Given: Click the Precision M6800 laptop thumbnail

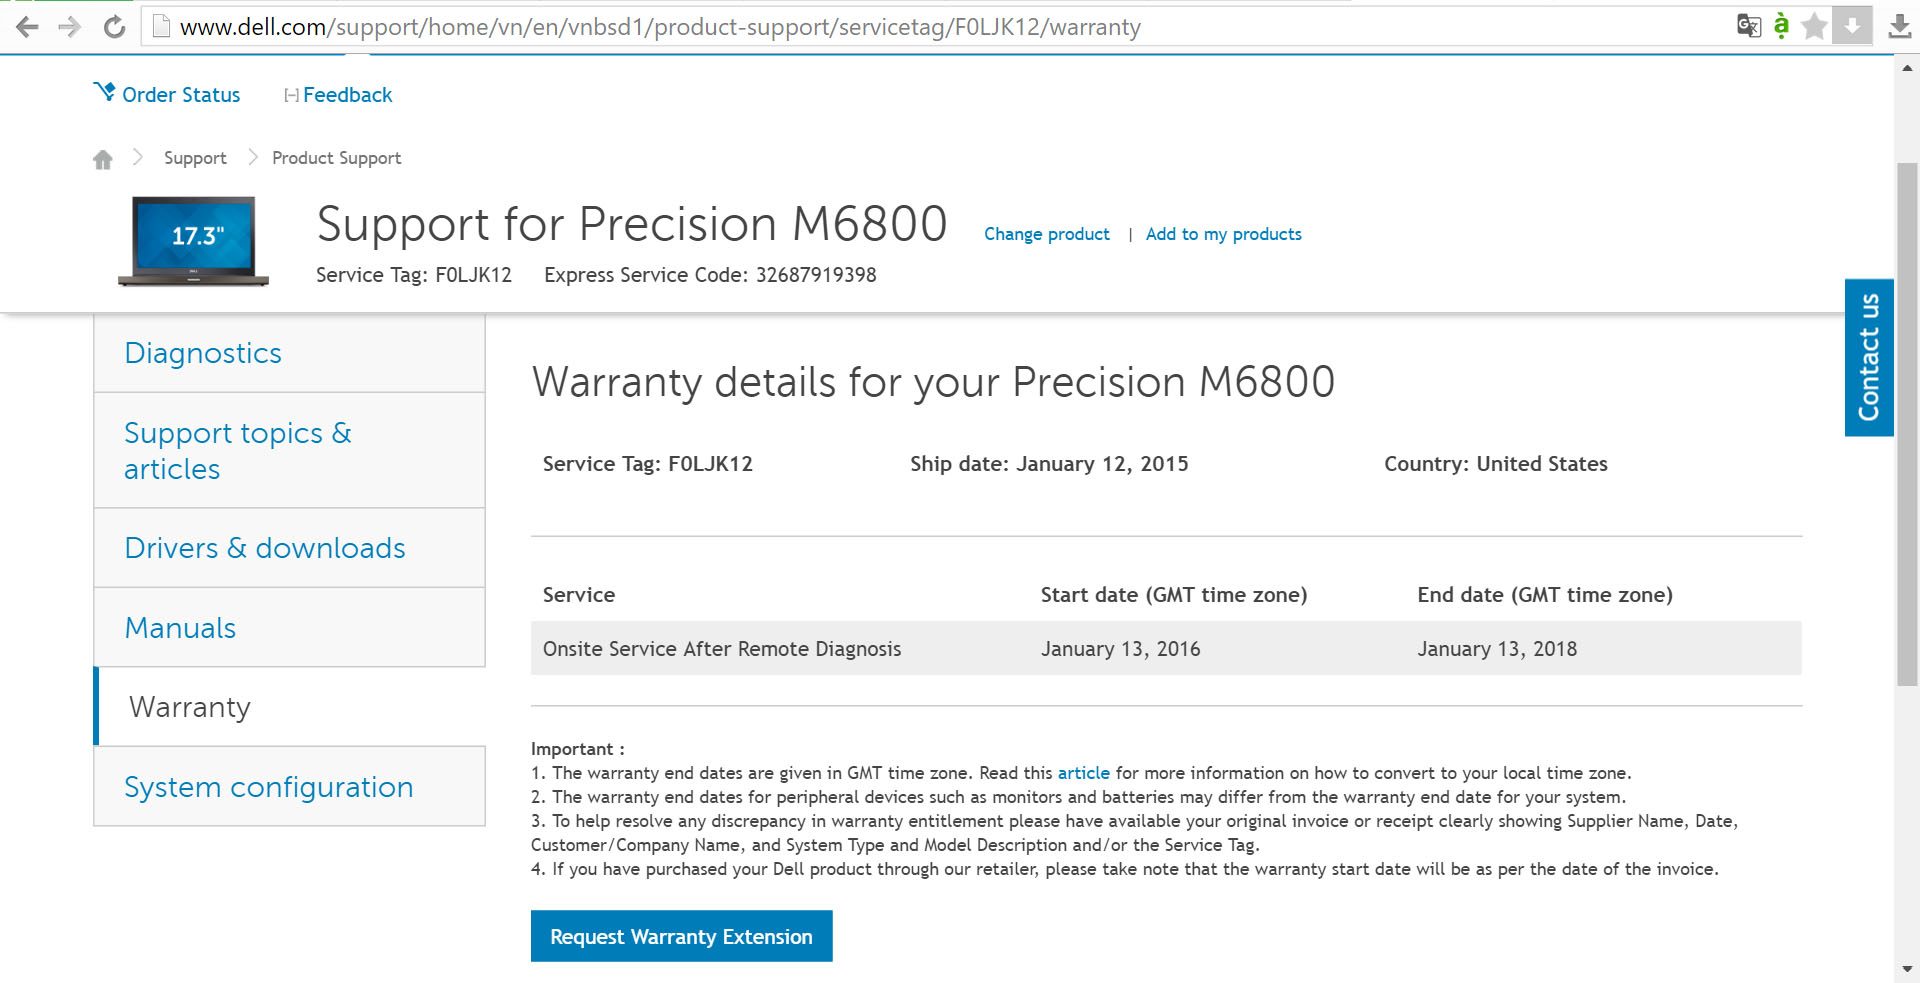Looking at the screenshot, I should 194,241.
